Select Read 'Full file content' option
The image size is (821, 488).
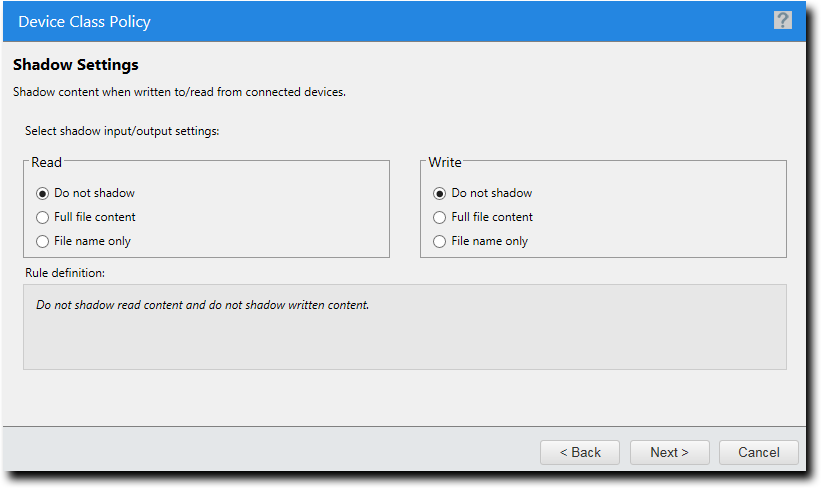[42, 217]
